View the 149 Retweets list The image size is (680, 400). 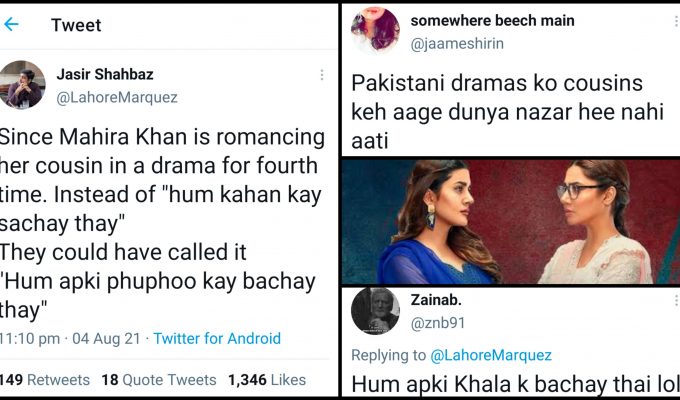(44, 380)
